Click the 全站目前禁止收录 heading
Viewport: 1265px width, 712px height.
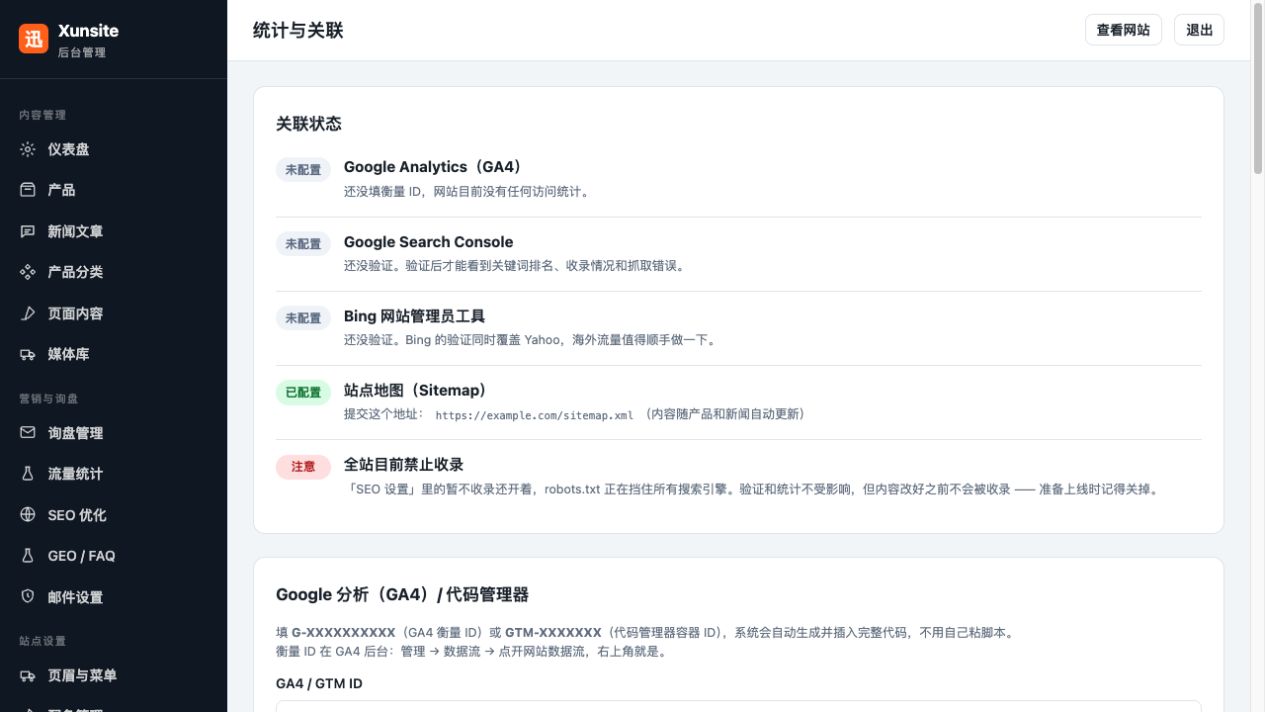click(403, 464)
